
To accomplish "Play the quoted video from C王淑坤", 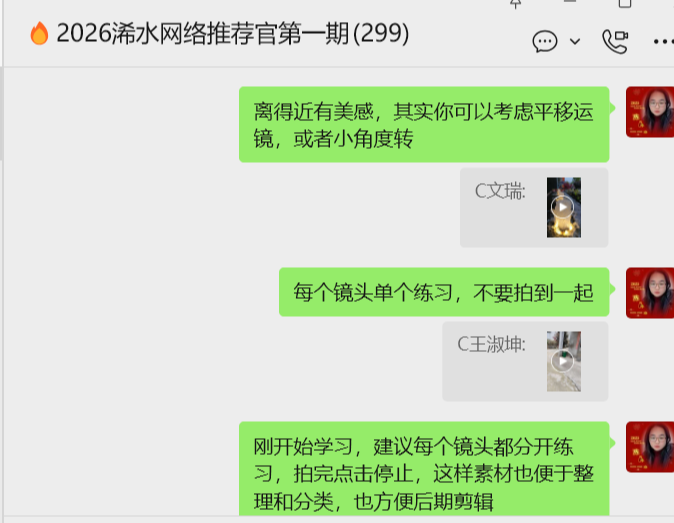I will coord(564,361).
